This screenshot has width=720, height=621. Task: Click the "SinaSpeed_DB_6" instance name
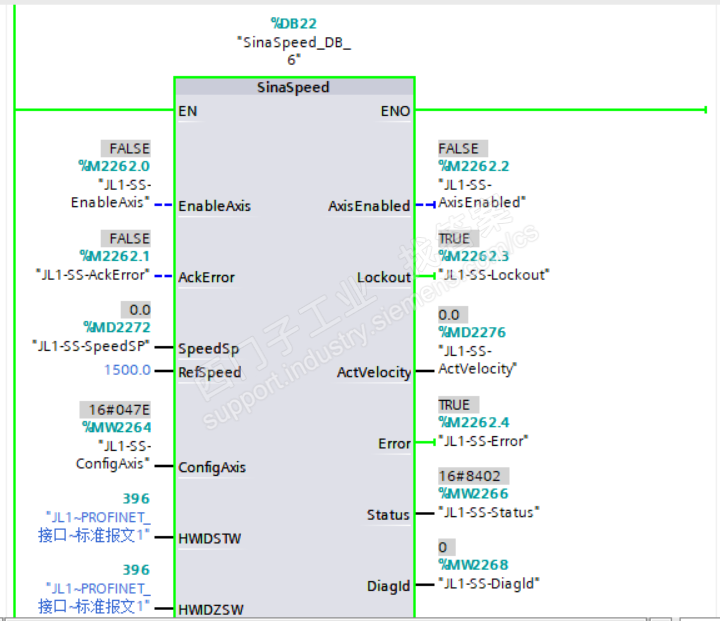tap(293, 51)
